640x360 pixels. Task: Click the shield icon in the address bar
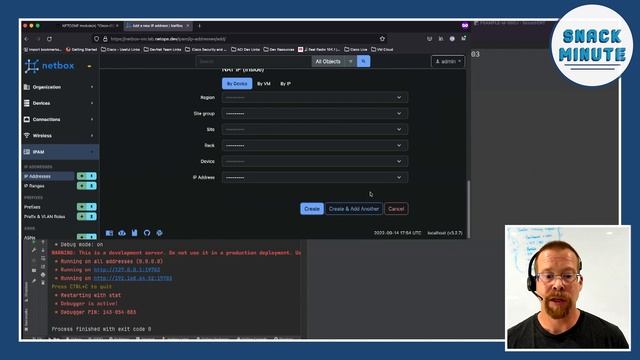point(96,39)
